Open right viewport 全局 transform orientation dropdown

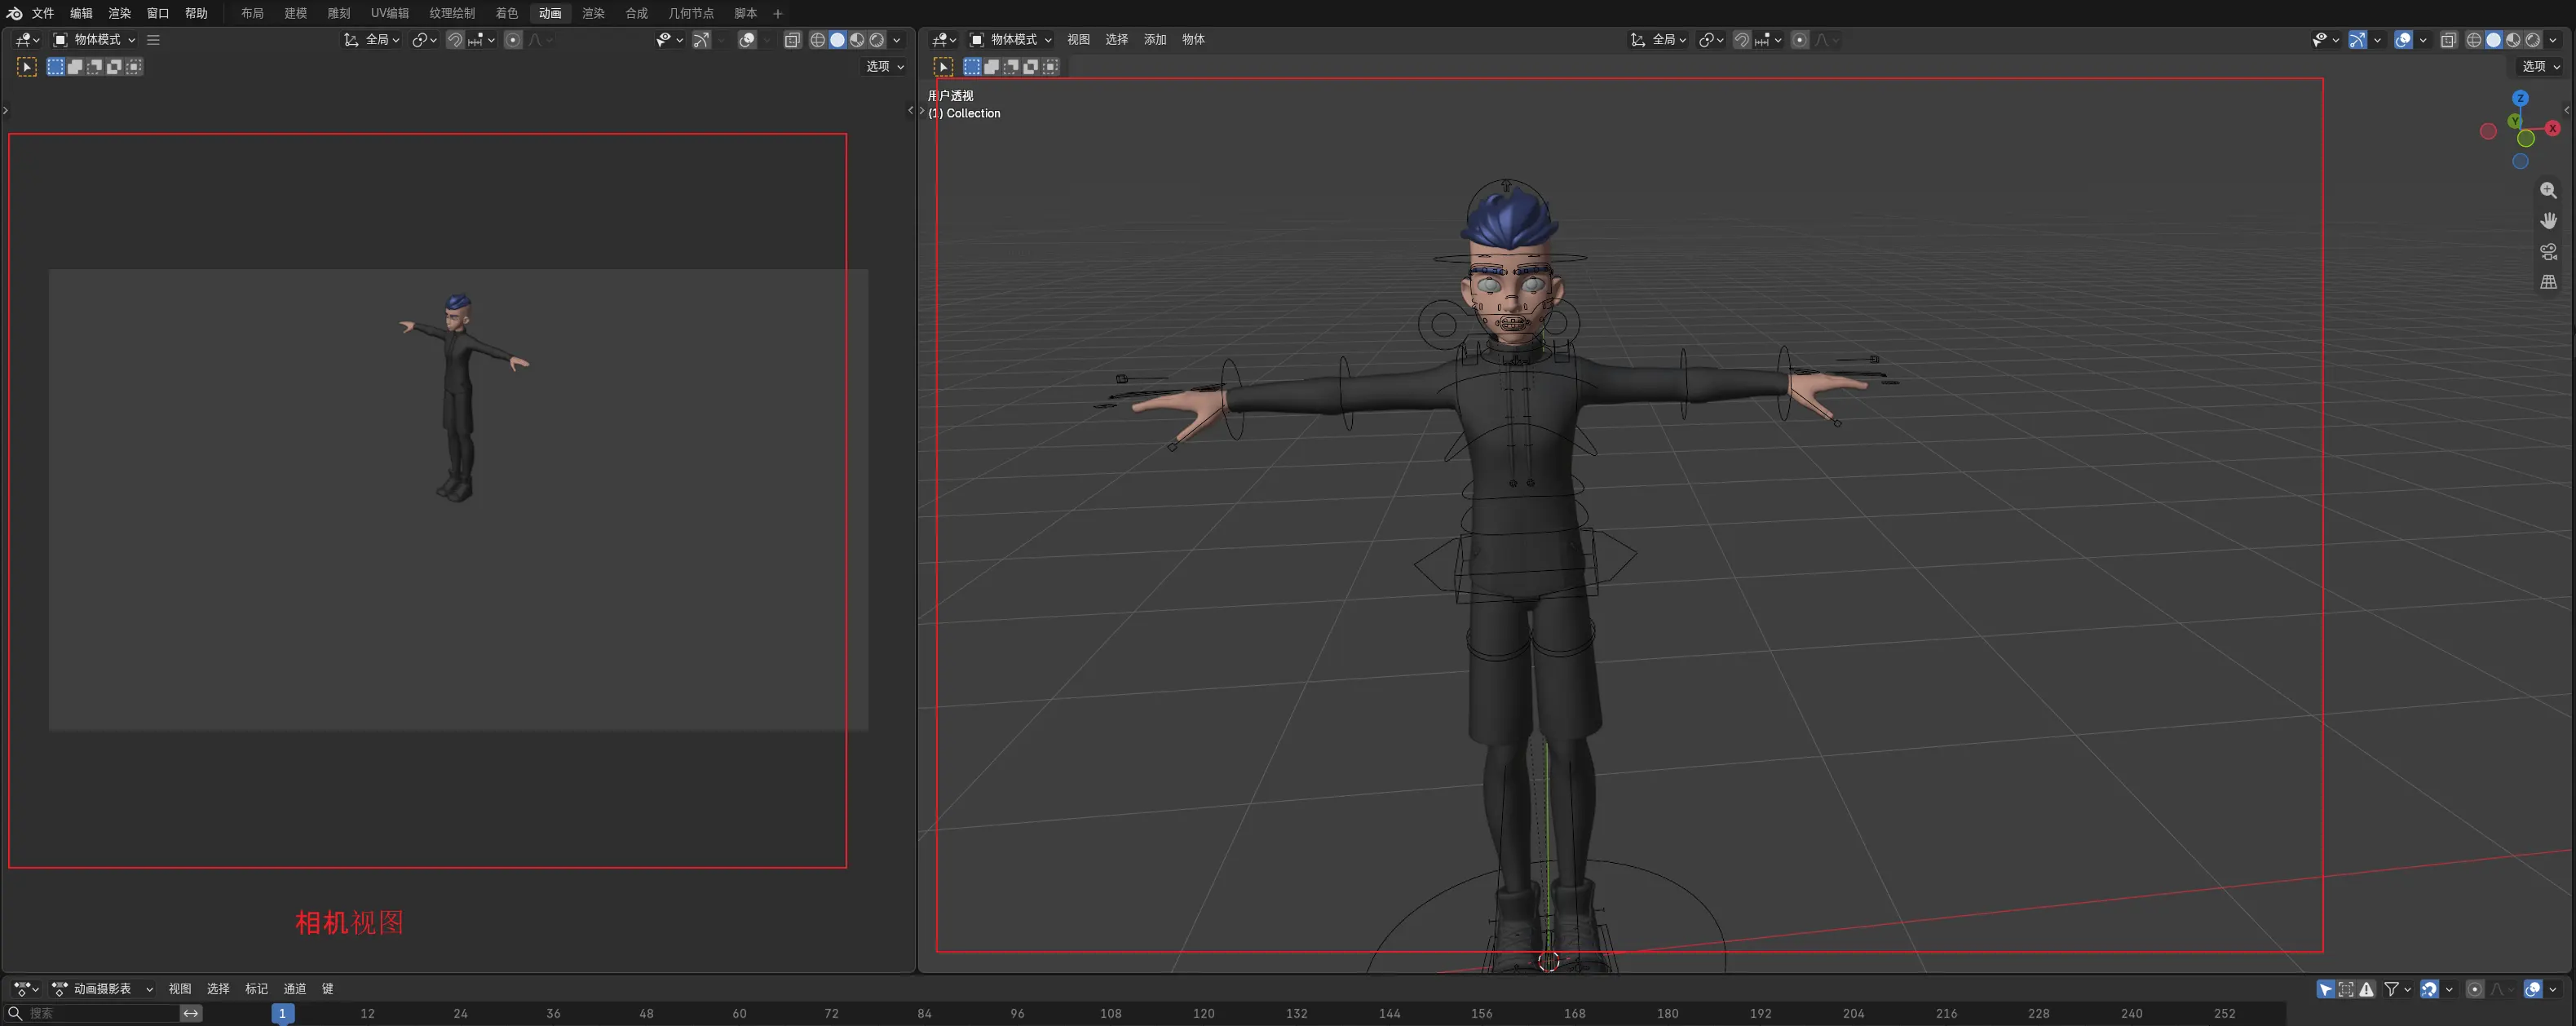(1658, 40)
